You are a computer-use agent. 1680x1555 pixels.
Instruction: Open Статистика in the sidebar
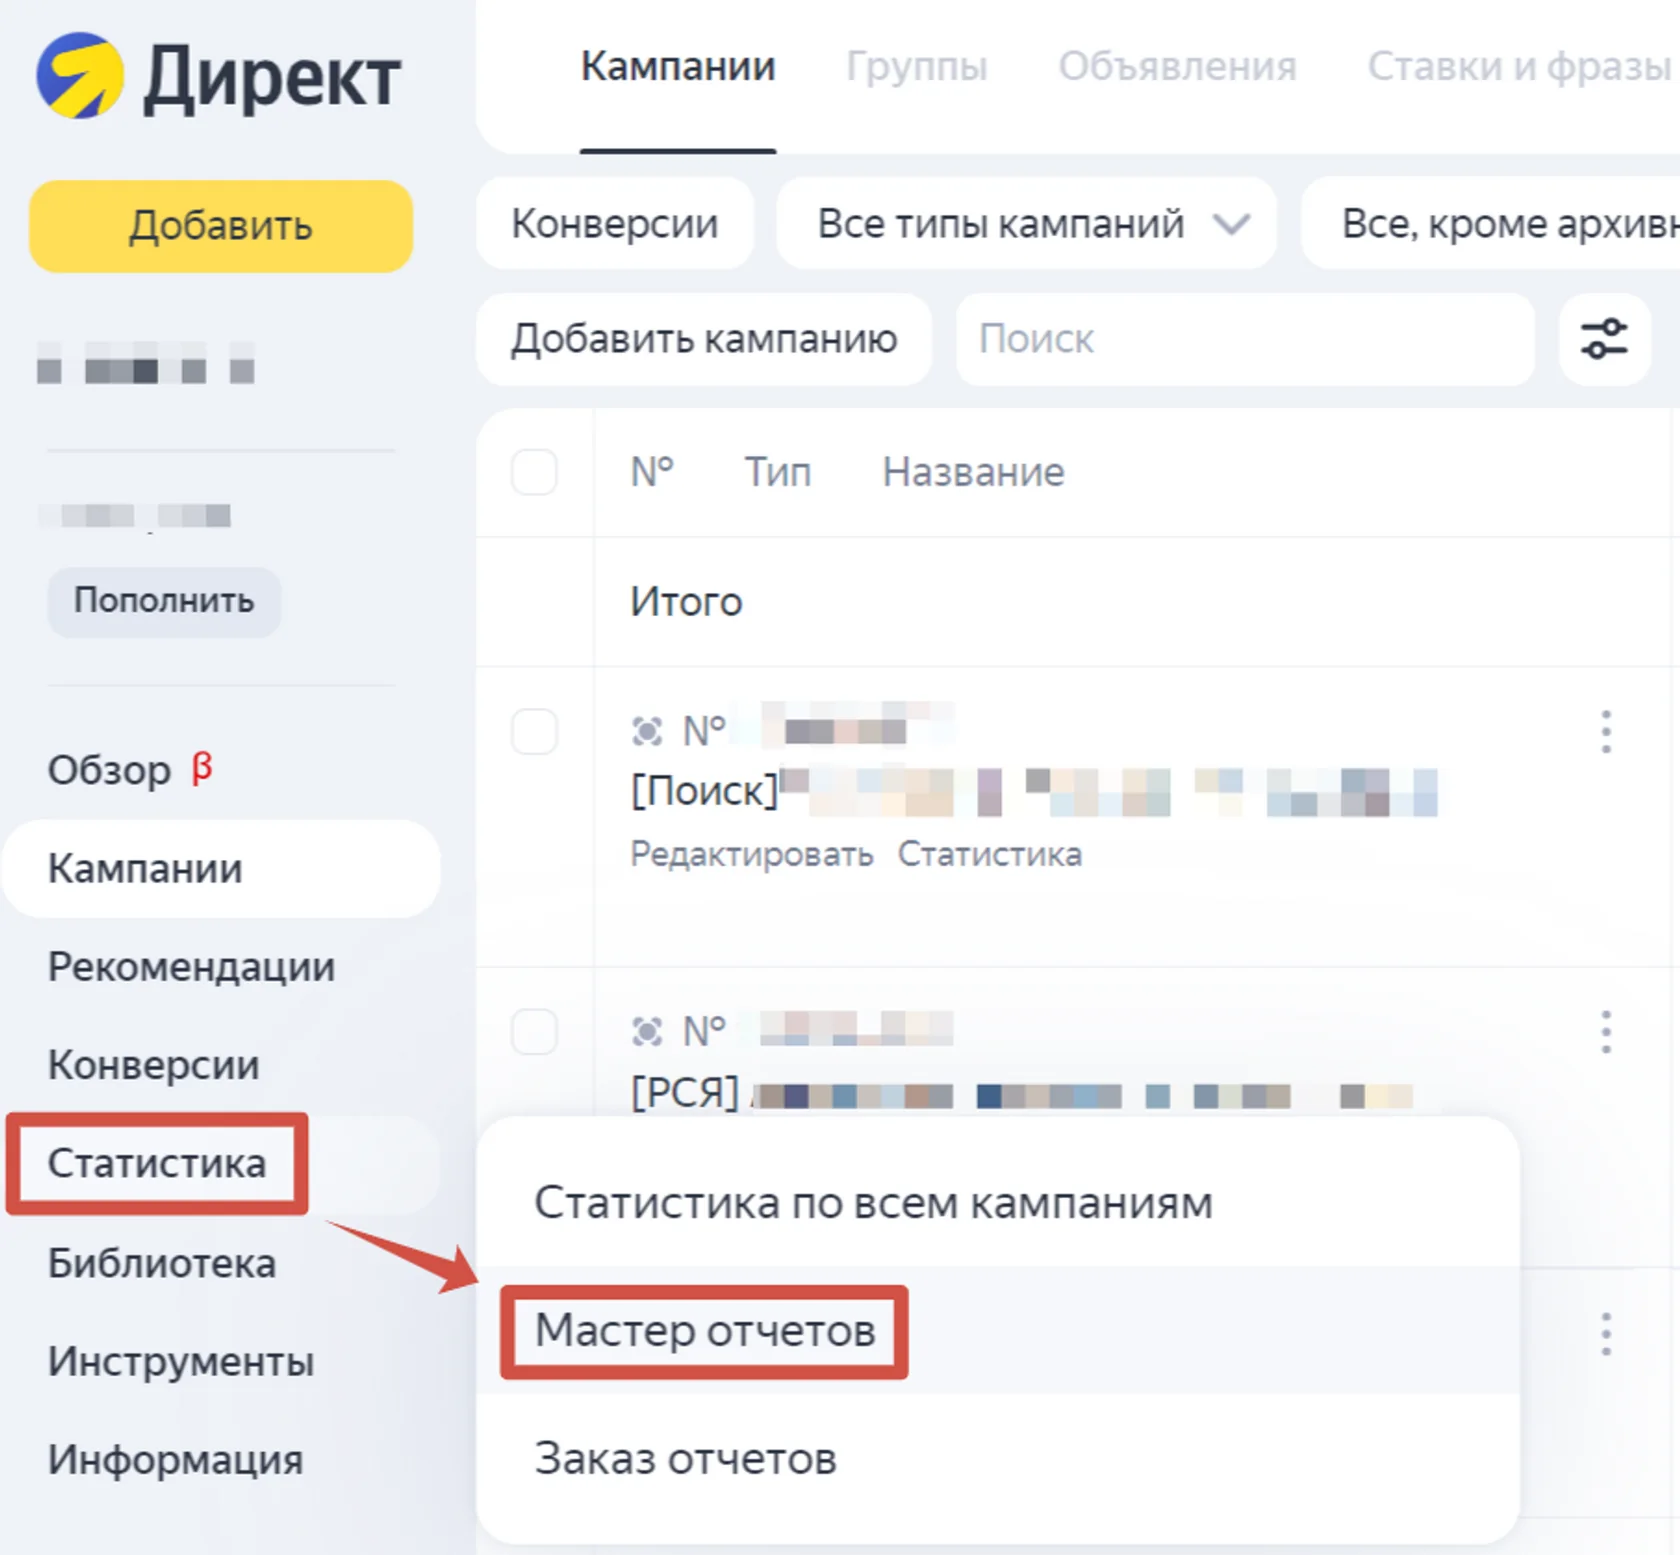(157, 1164)
